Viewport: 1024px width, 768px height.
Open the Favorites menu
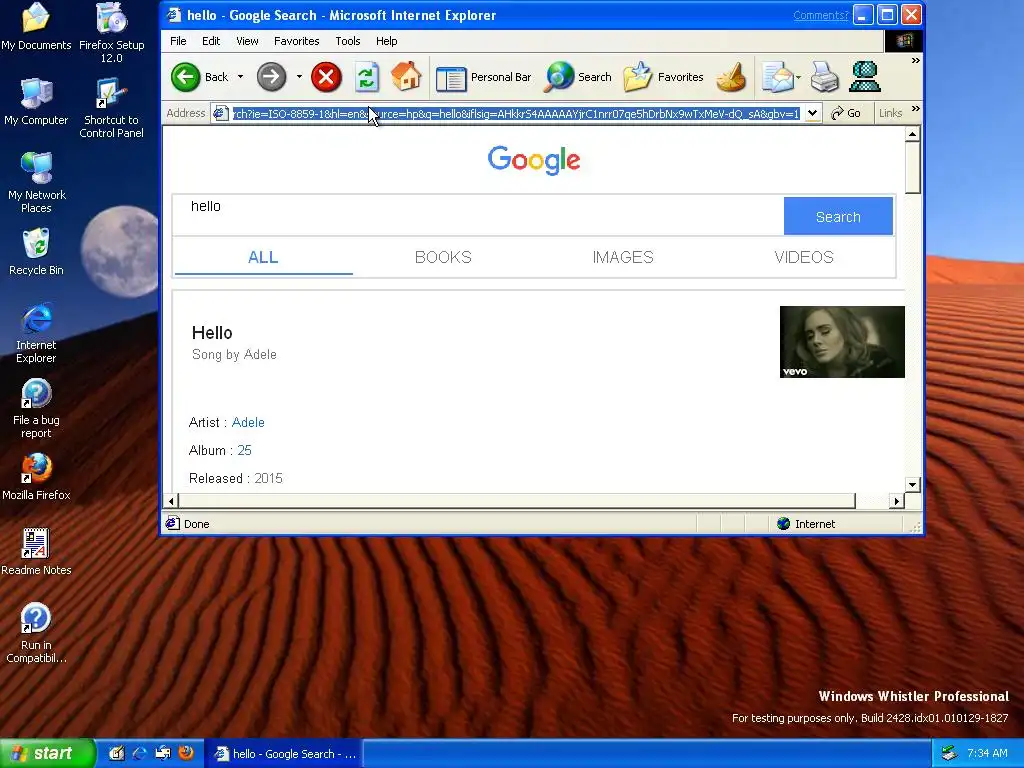tap(296, 41)
